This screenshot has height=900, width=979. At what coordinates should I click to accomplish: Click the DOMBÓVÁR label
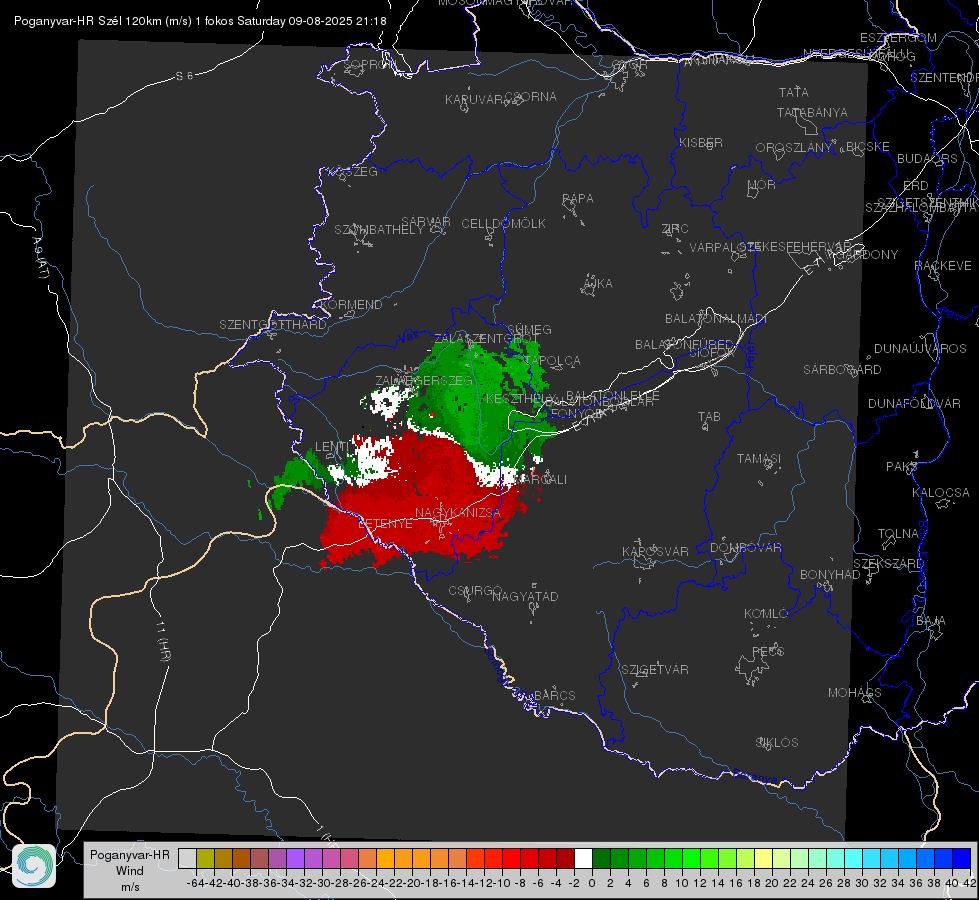coord(745,548)
